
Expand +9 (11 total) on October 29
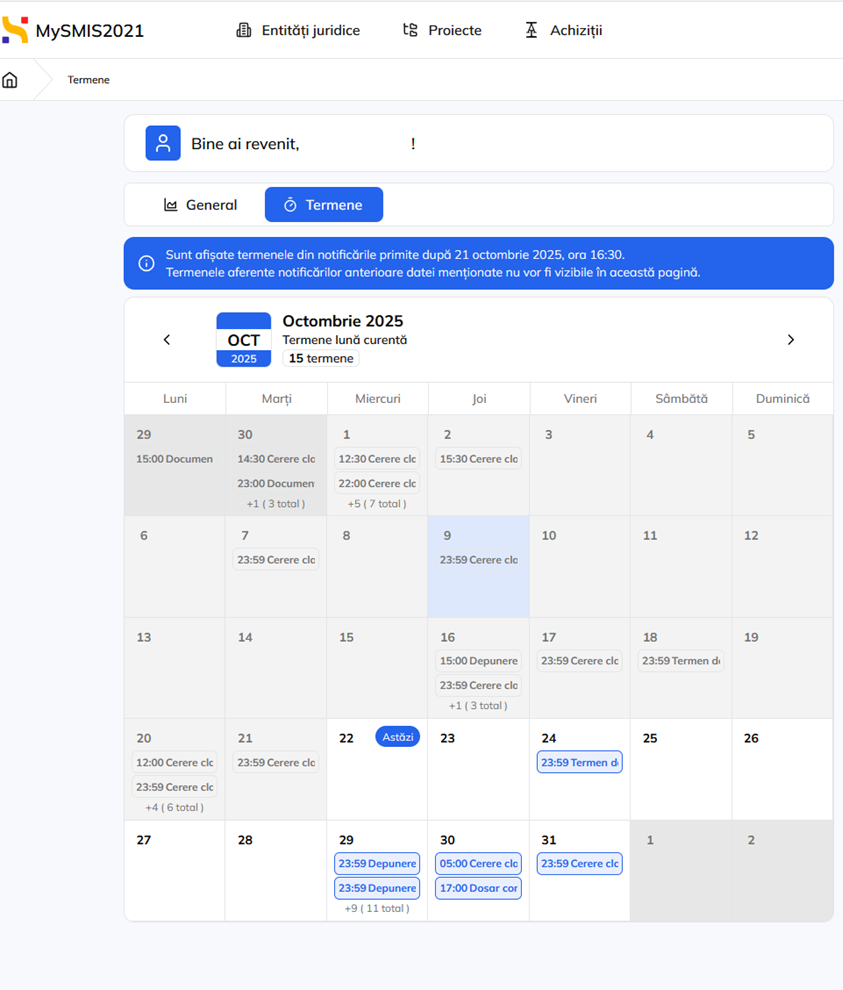[377, 908]
